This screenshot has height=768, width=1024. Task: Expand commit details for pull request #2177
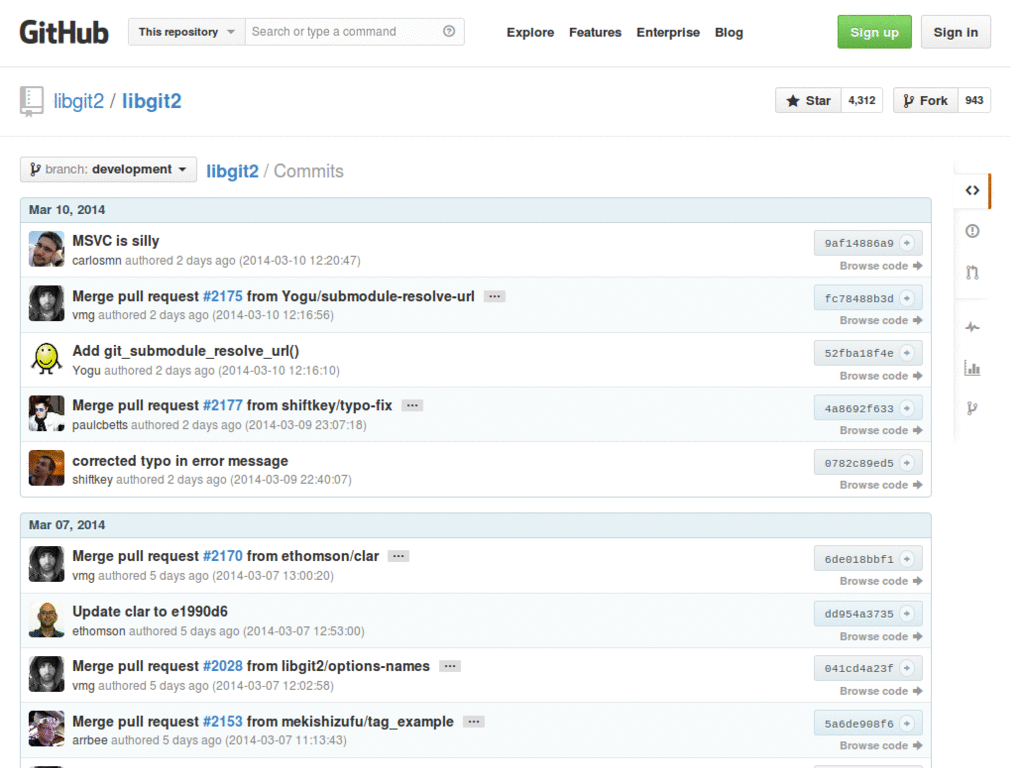tap(412, 406)
